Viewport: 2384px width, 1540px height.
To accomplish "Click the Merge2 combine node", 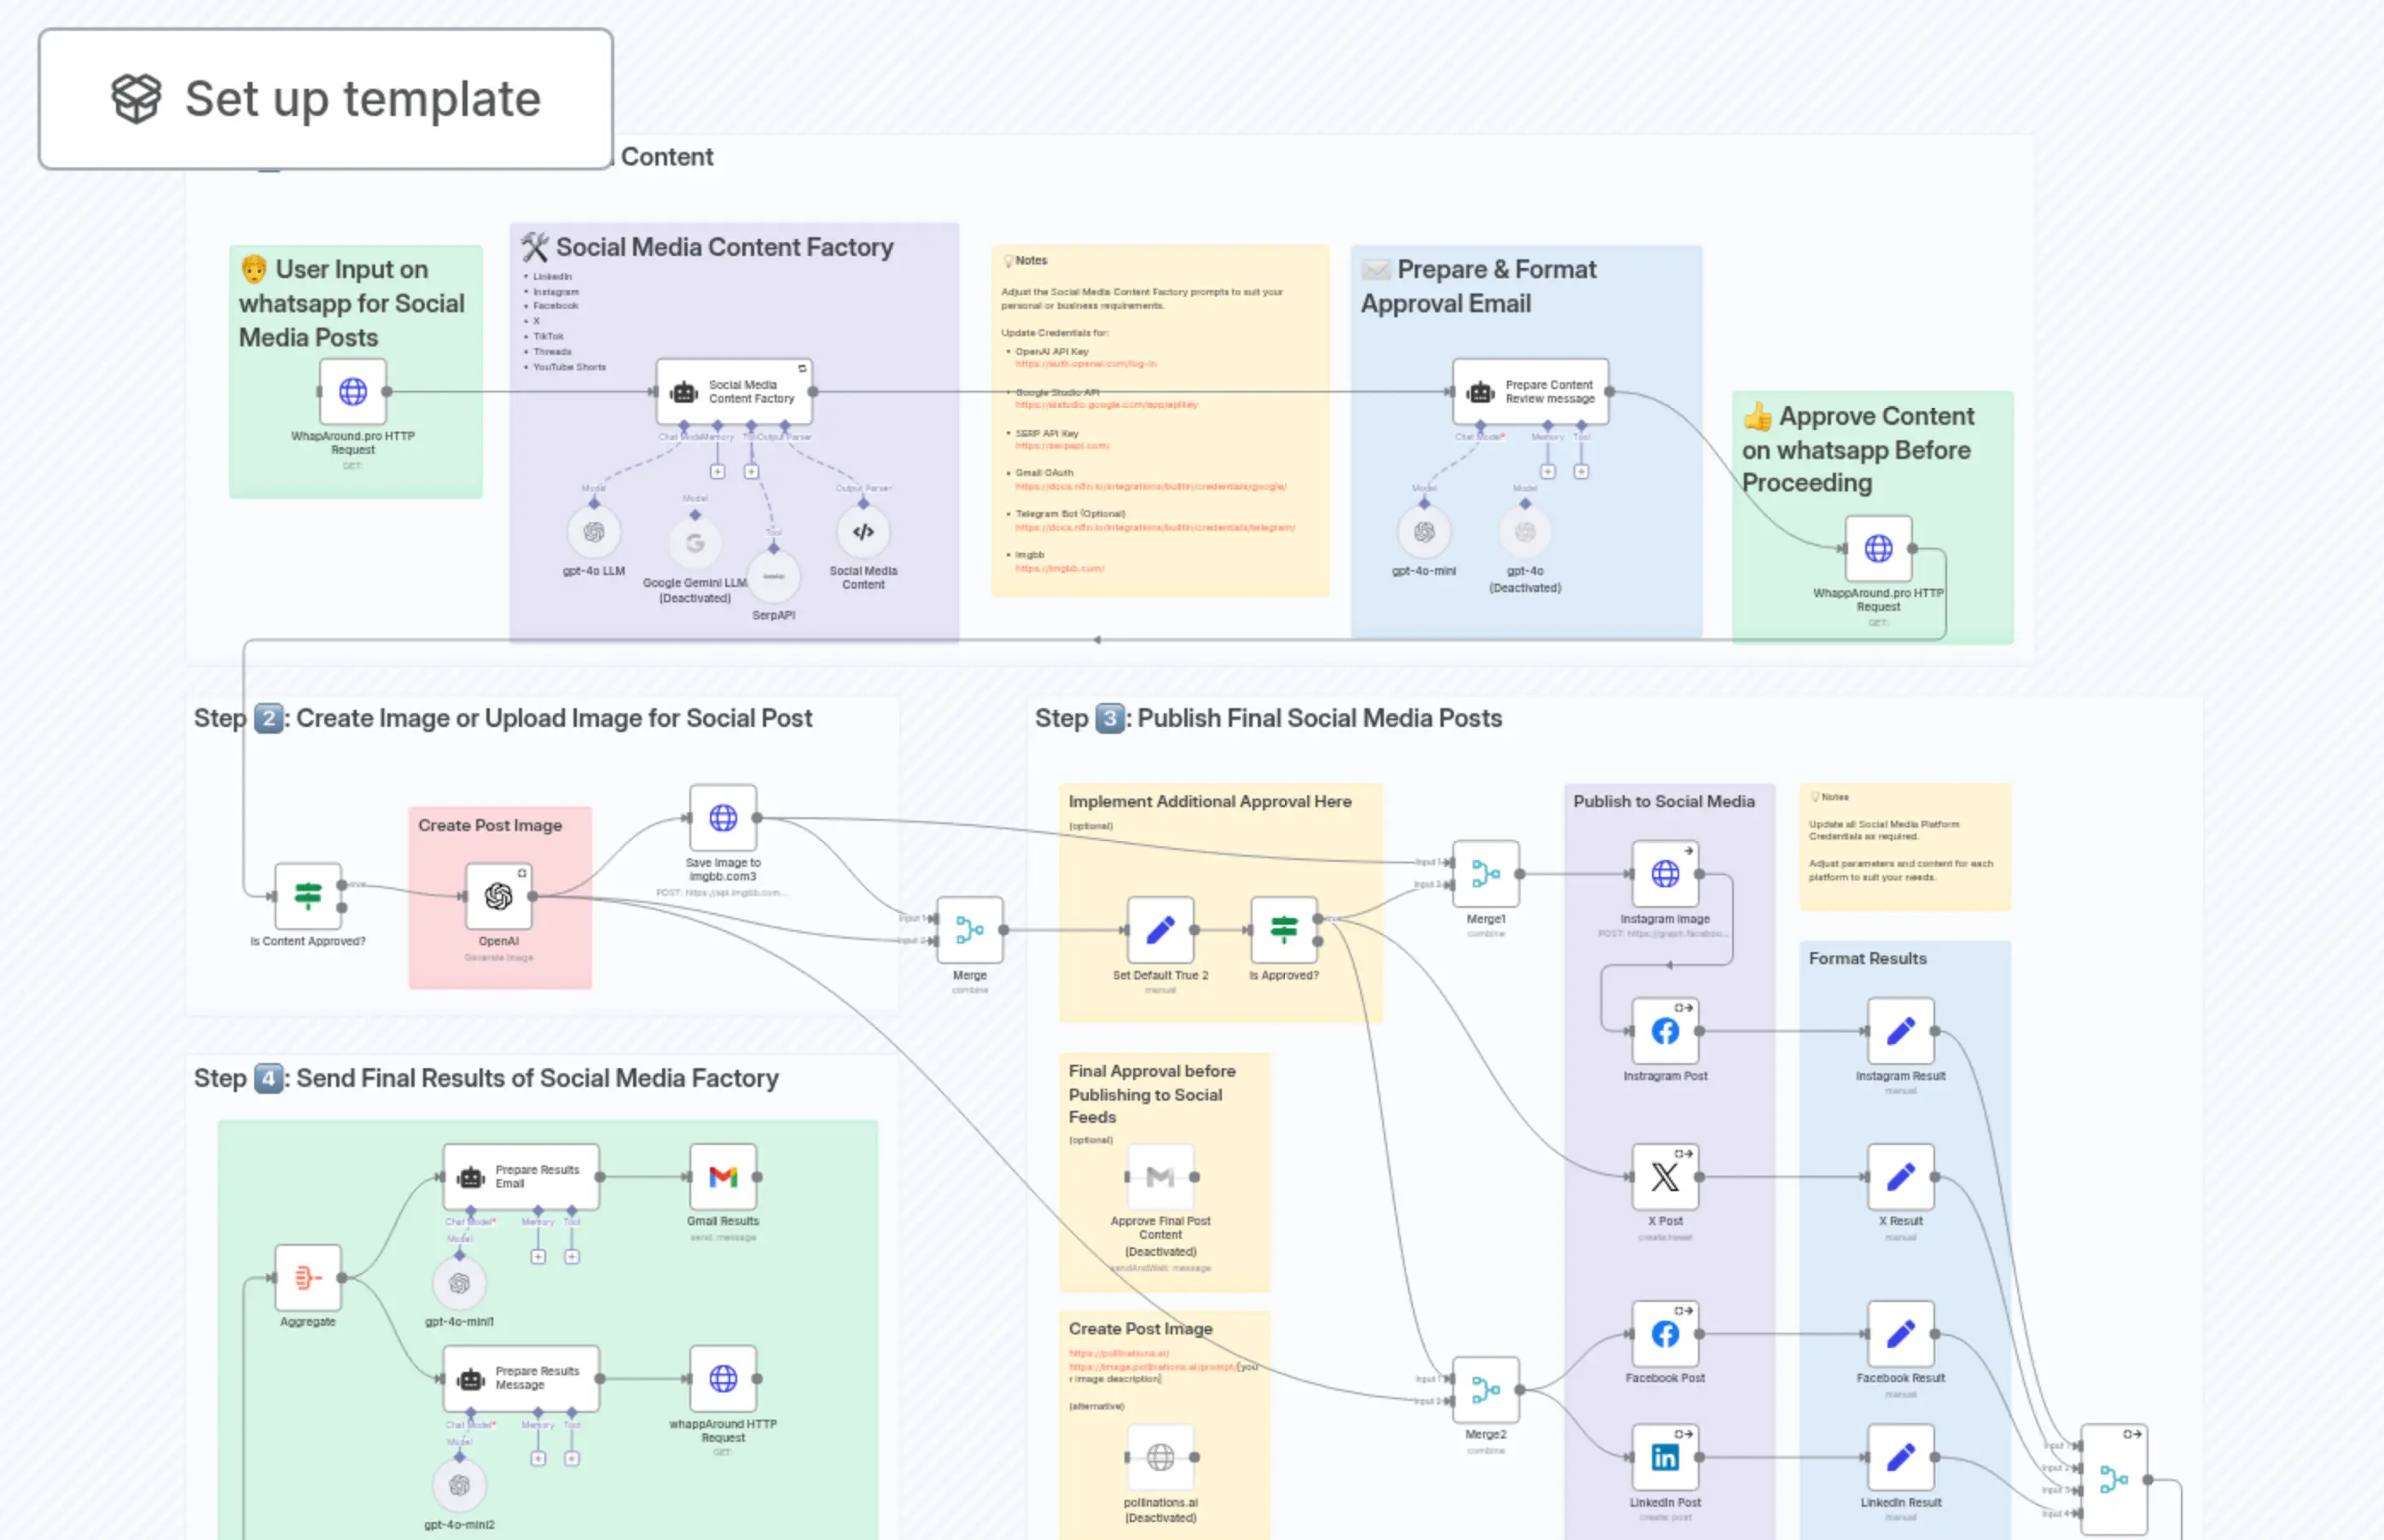I will 1487,1390.
